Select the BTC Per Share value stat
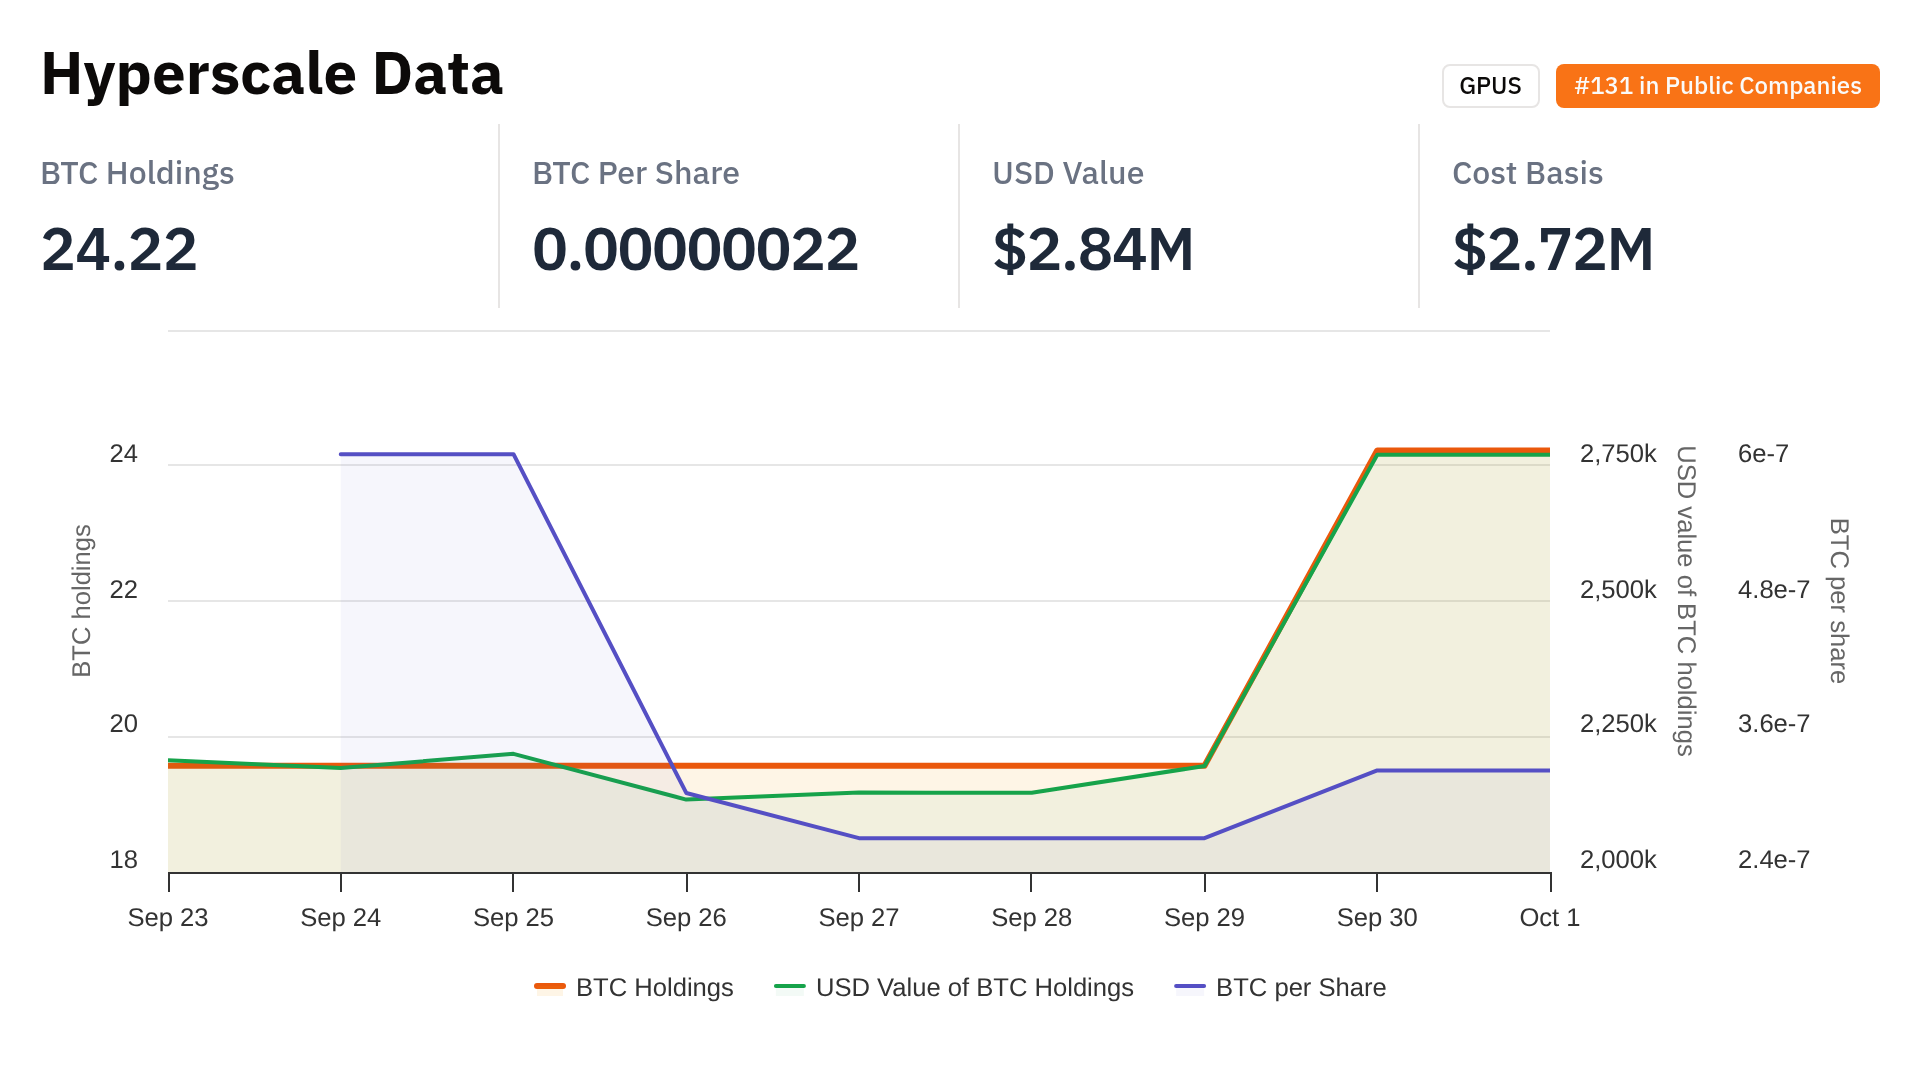This screenshot has height=1080, width=1920. click(x=695, y=249)
